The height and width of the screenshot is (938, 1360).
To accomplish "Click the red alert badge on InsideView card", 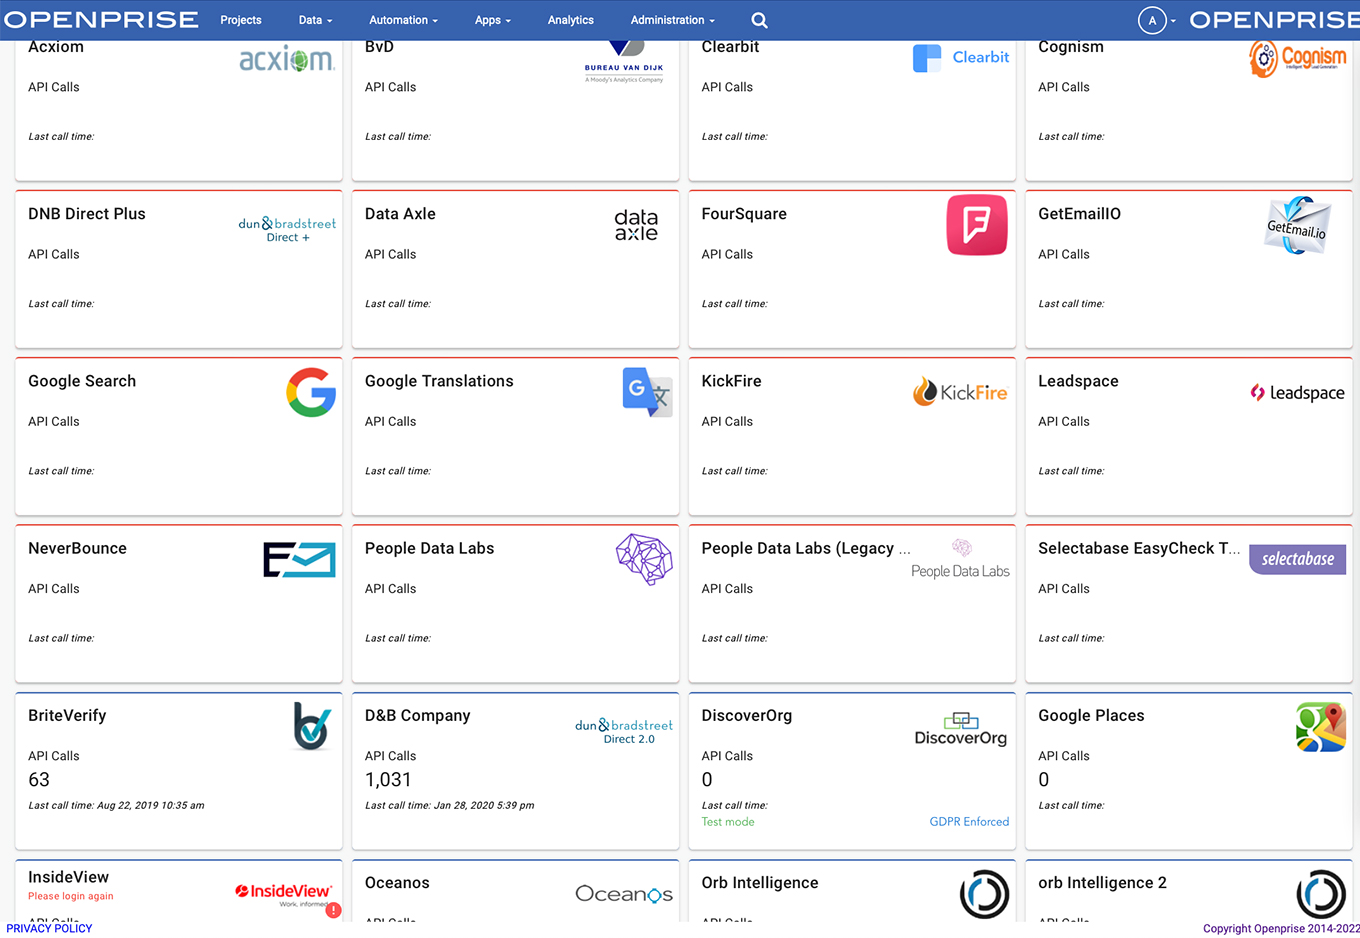I will coord(333,910).
